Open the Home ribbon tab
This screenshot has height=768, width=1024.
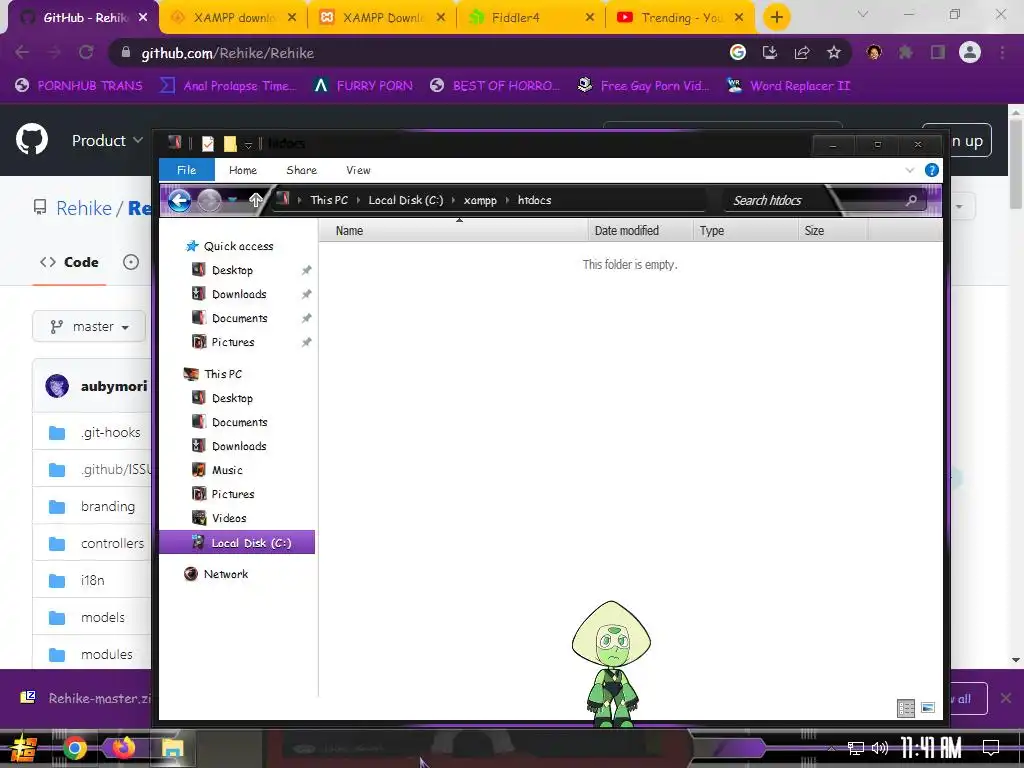[x=243, y=170]
